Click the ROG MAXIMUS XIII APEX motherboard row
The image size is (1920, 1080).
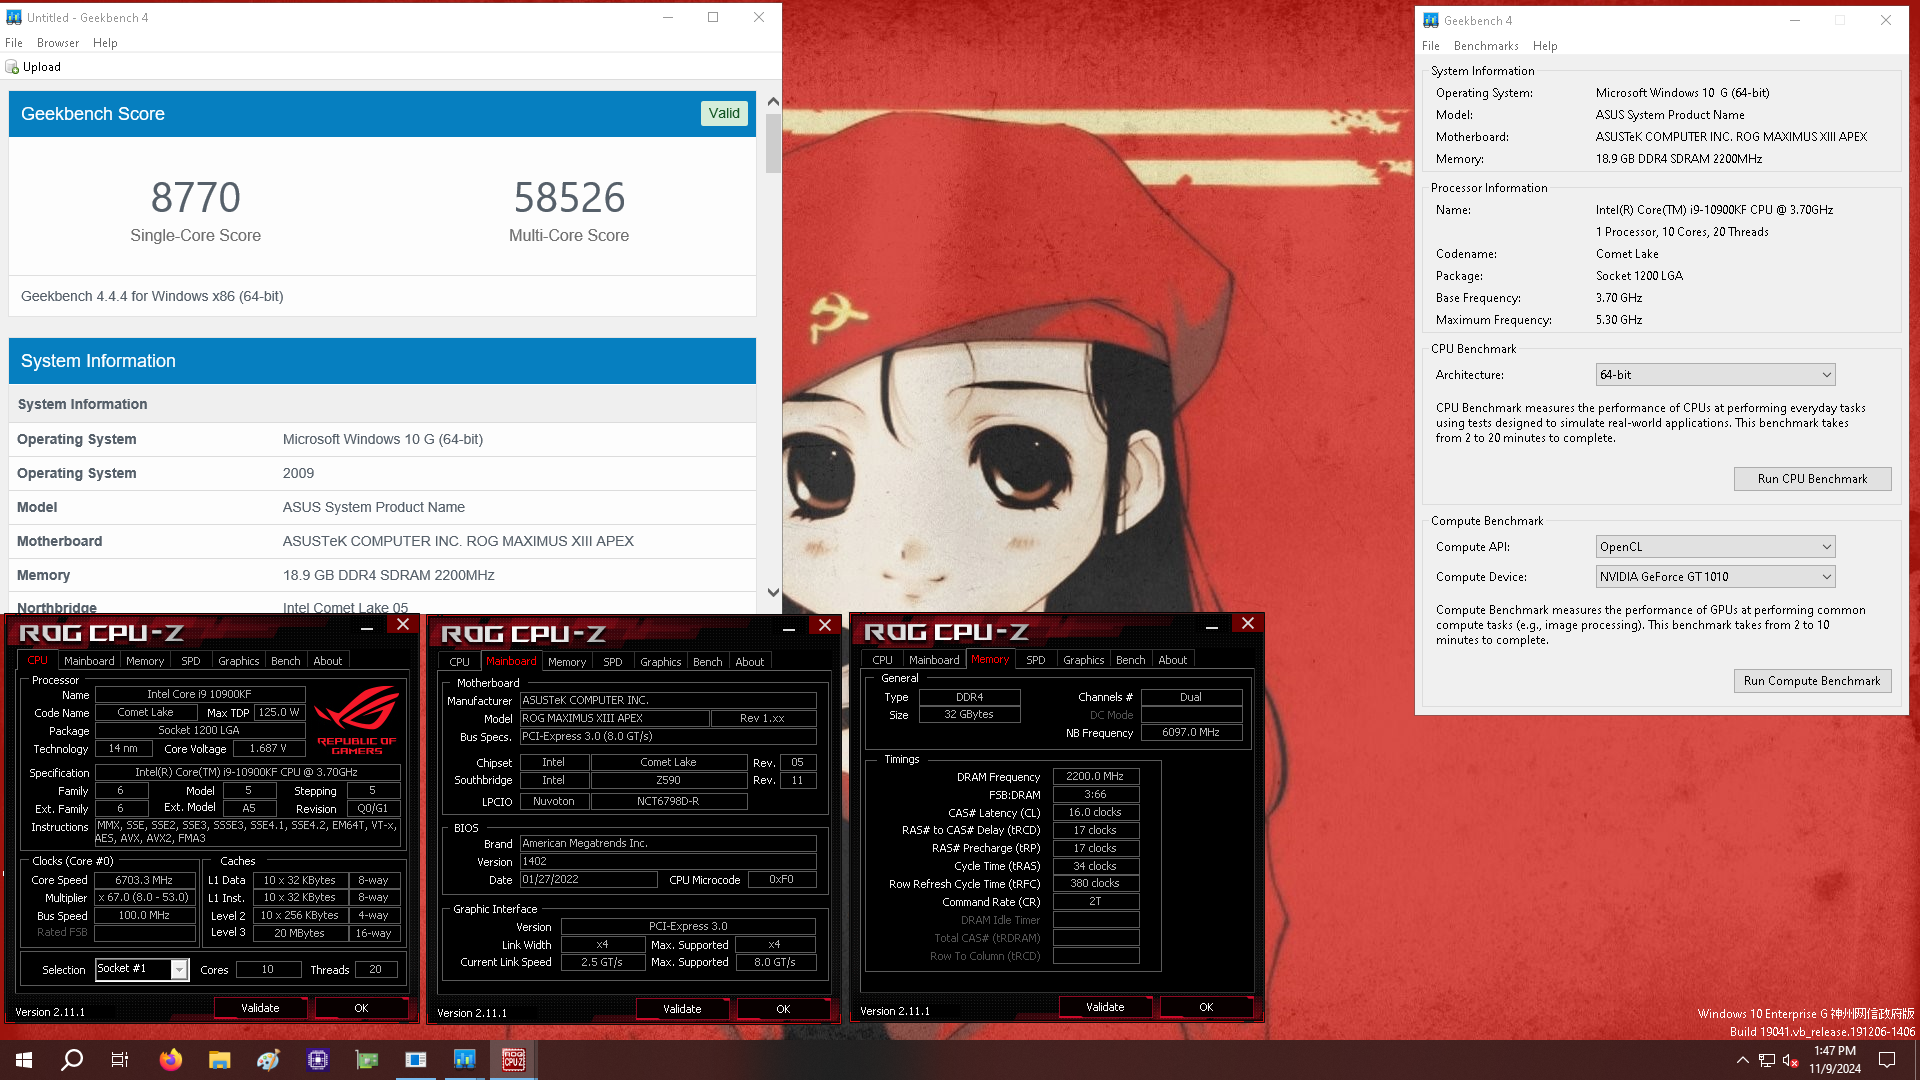pos(382,541)
